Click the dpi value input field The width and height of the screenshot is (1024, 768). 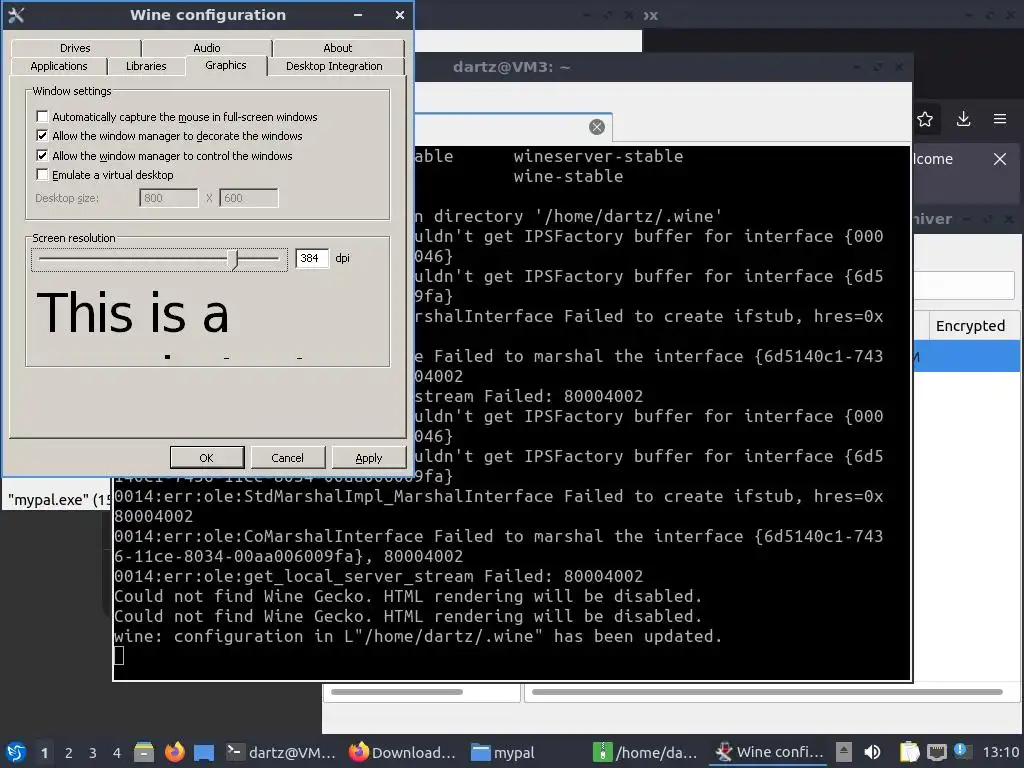pyautogui.click(x=312, y=258)
